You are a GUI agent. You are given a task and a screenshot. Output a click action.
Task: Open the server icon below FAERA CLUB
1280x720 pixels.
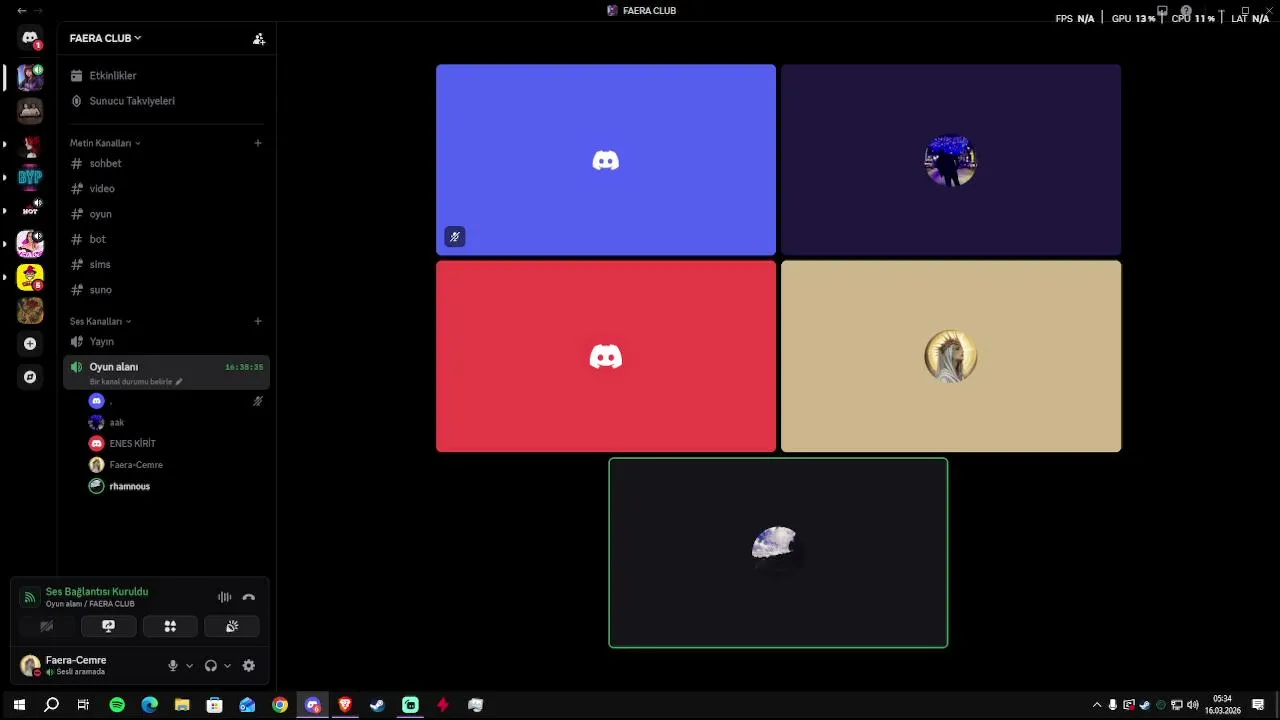30,110
